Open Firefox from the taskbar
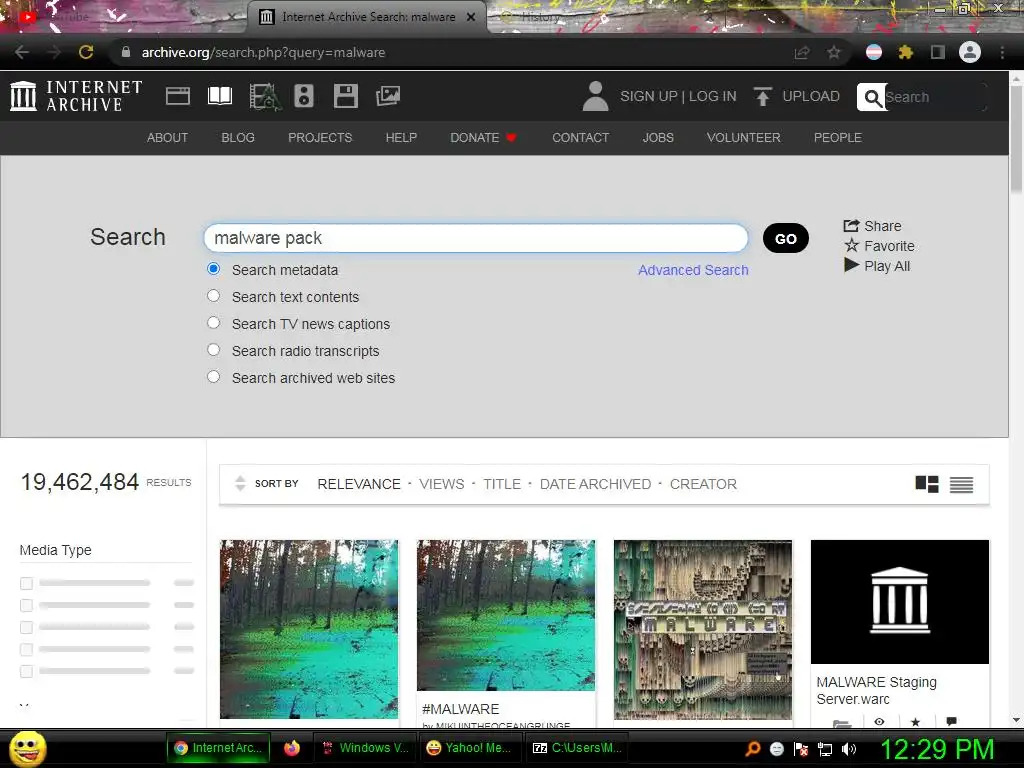The image size is (1024, 768). (292, 748)
